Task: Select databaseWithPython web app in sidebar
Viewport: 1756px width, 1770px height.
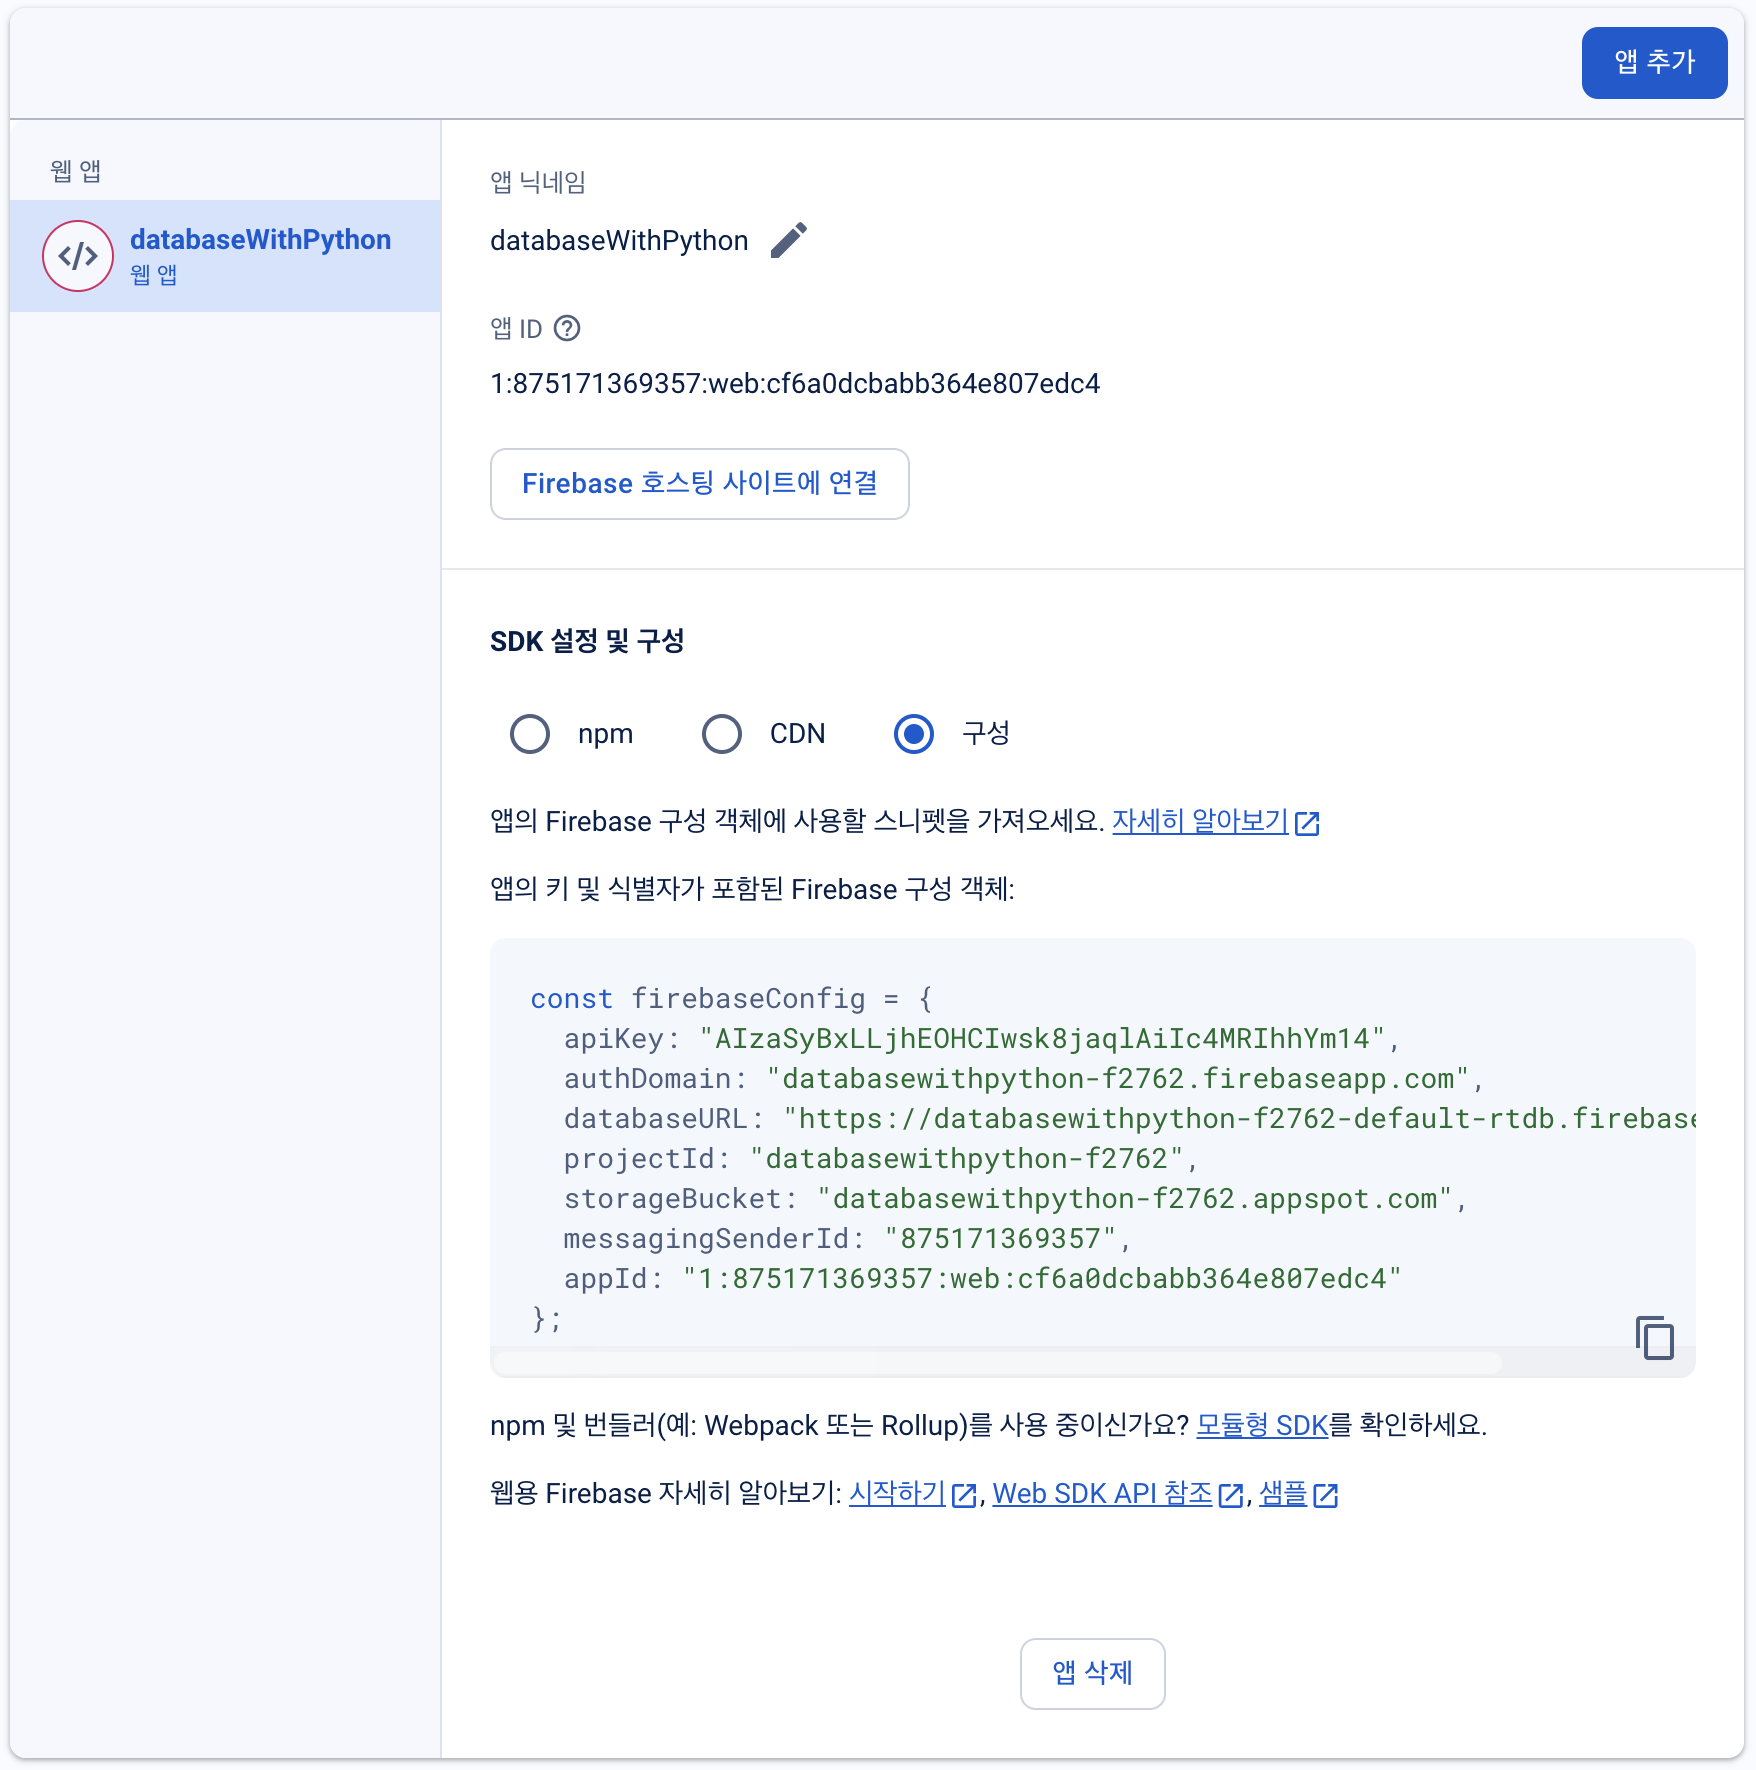Action: coord(225,256)
